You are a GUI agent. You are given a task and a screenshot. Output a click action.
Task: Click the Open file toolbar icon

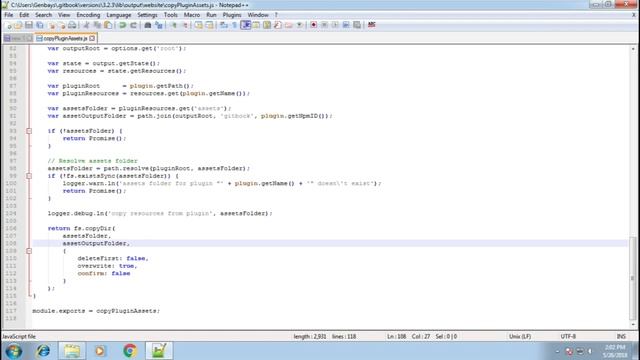pyautogui.click(x=18, y=25)
